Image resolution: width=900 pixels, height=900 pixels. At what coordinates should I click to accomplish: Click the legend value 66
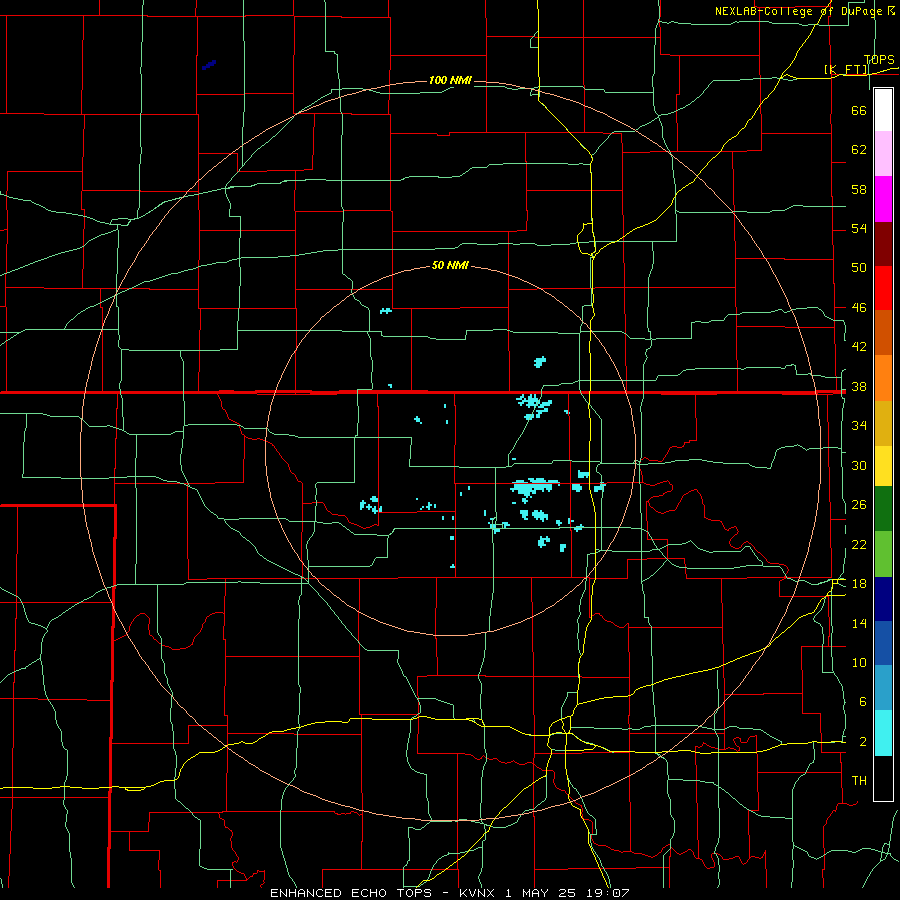(x=859, y=110)
